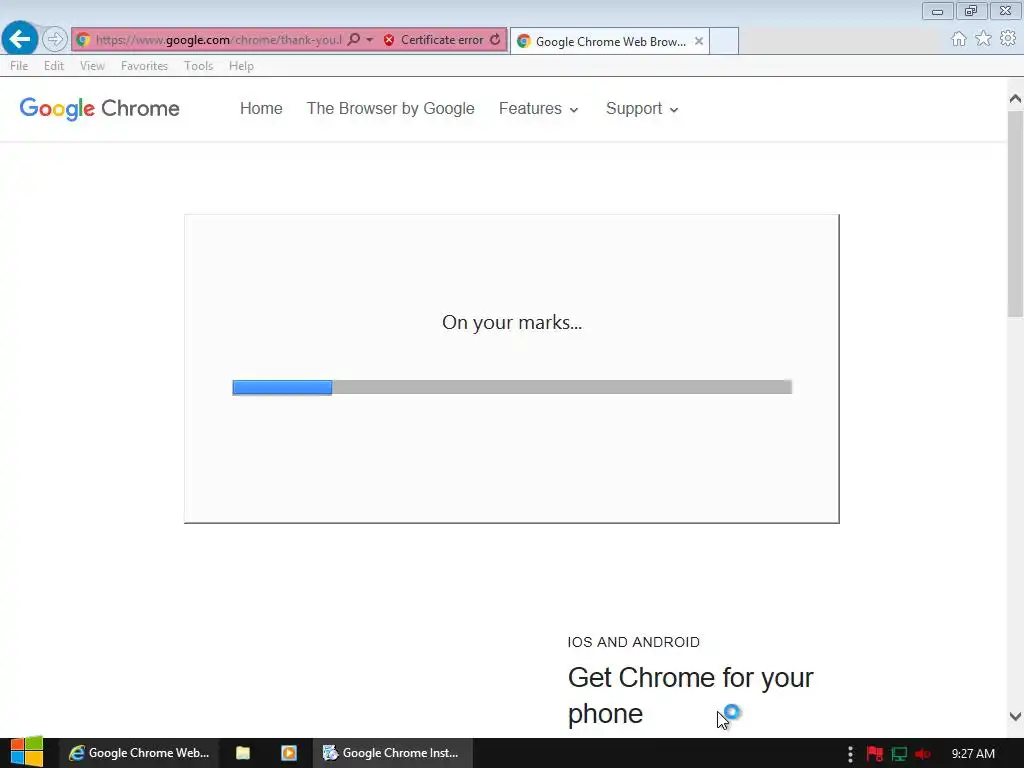The image size is (1024, 768).
Task: Expand the Features dropdown
Action: 539,108
